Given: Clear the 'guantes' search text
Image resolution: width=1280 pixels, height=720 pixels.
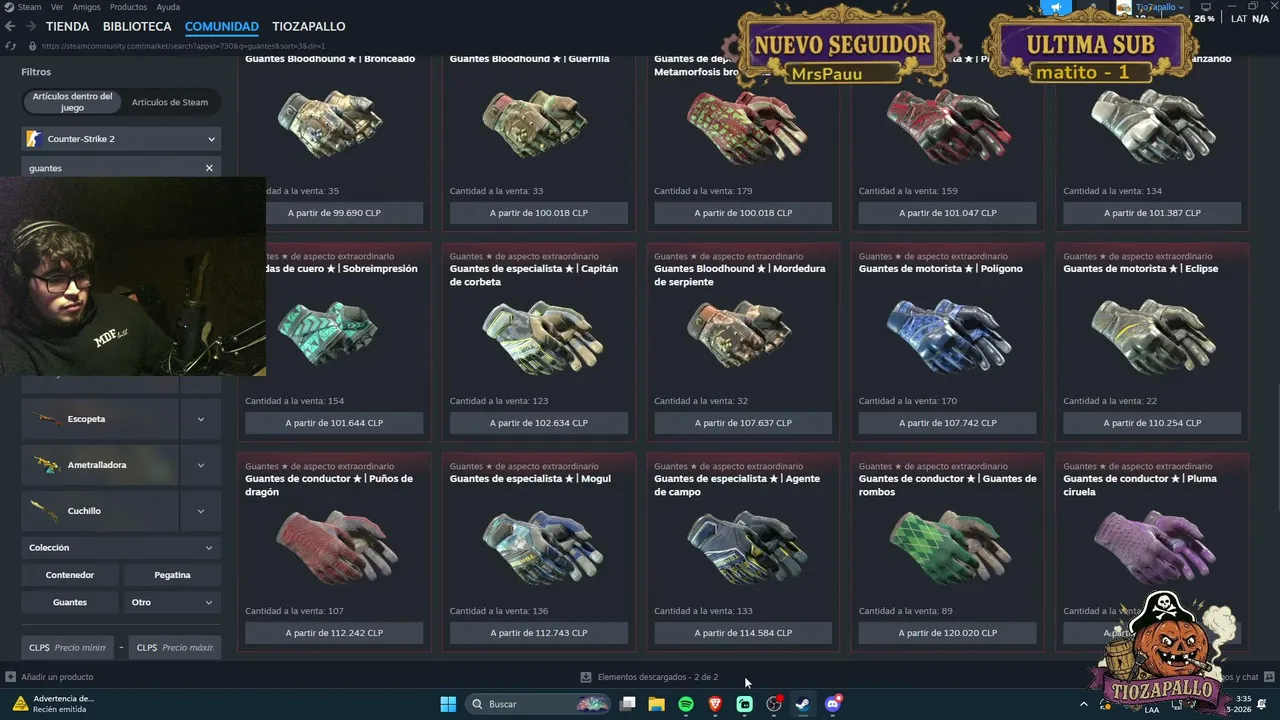Looking at the screenshot, I should tap(209, 168).
